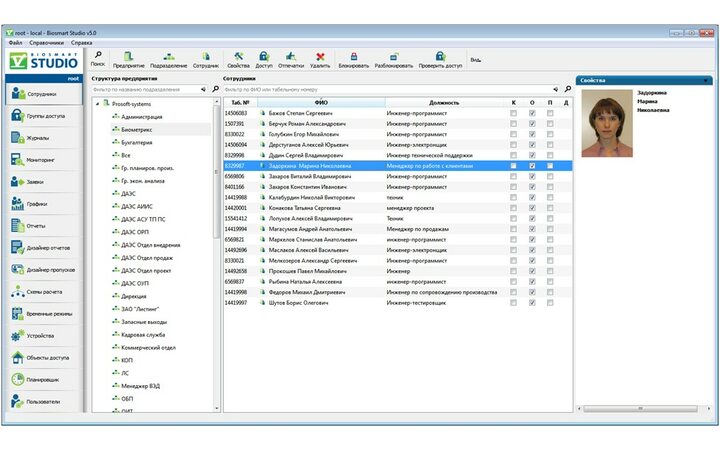Open Журналы in the left sidebar
This screenshot has height=450, width=720.
pyautogui.click(x=38, y=138)
